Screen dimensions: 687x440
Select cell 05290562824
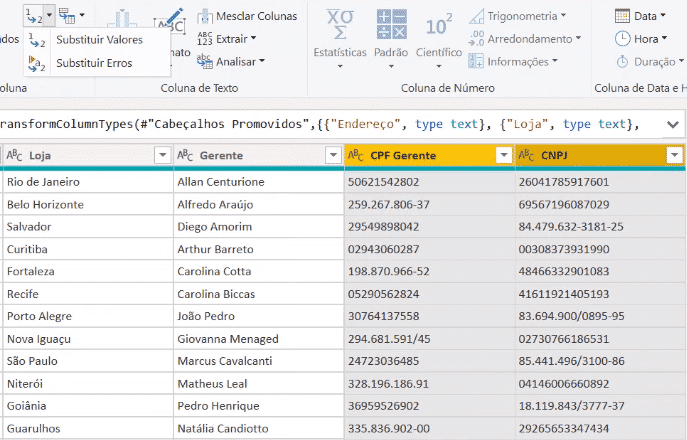pos(429,294)
